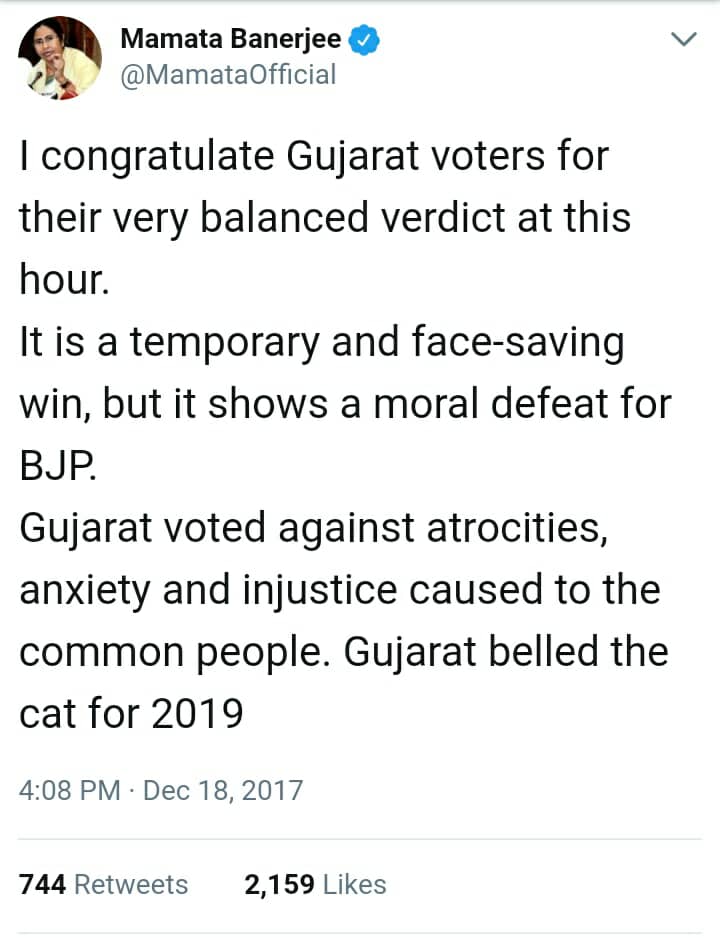The width and height of the screenshot is (720, 938).
Task: Open the @MamataOfficial handle link
Action: (x=228, y=75)
